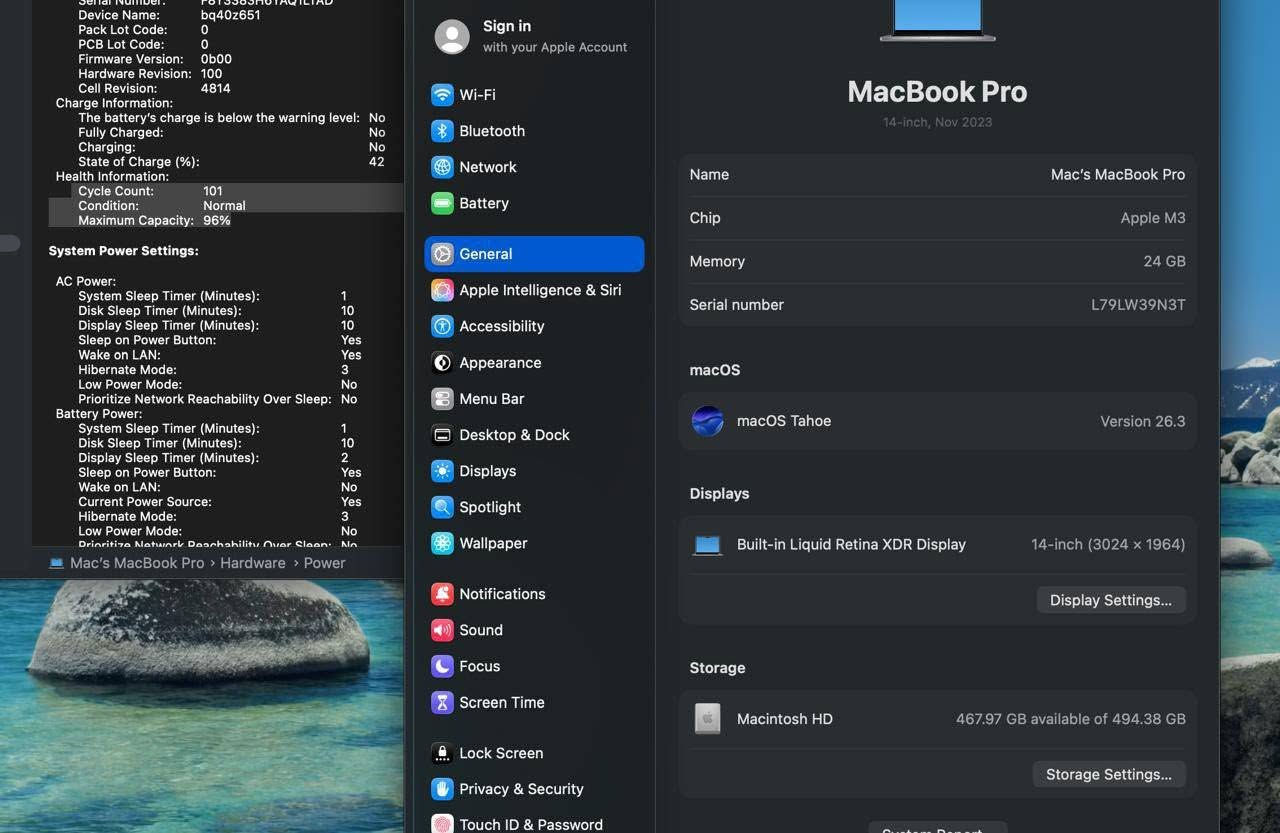Click the Notifications bell icon
1280x833 pixels.
pyautogui.click(x=442, y=594)
